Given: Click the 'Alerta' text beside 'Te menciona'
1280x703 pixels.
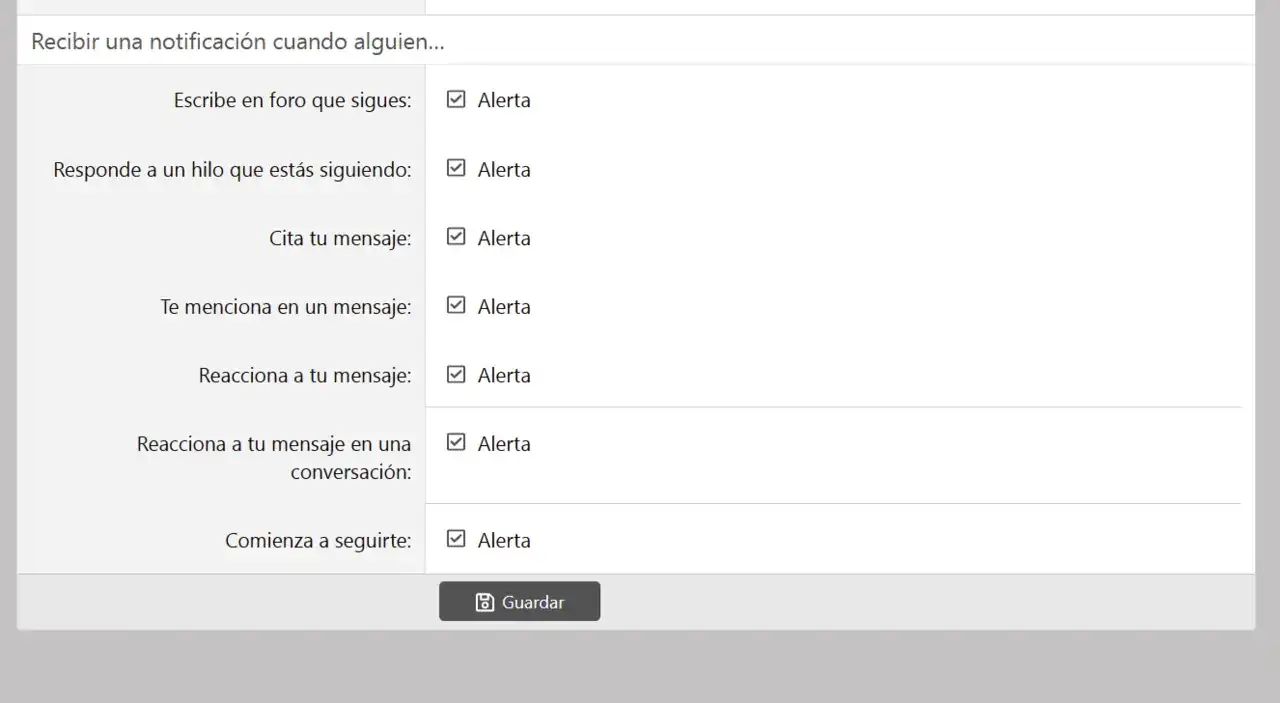Looking at the screenshot, I should (504, 307).
